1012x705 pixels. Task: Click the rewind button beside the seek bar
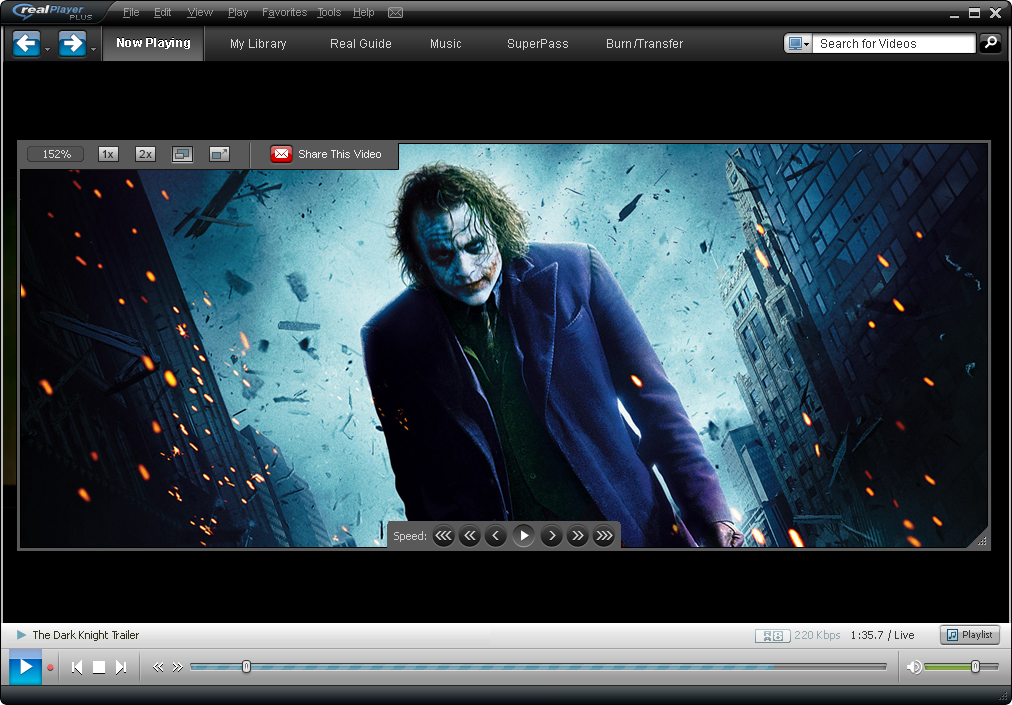click(157, 668)
